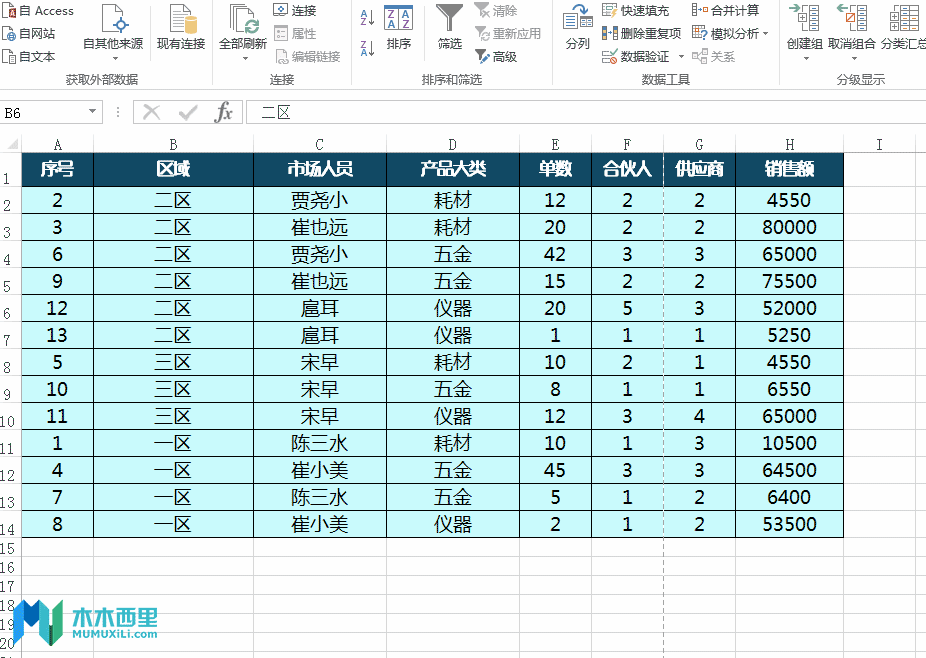This screenshot has width=926, height=658.
Task: Click cell with sales value 52000
Action: 790,308
